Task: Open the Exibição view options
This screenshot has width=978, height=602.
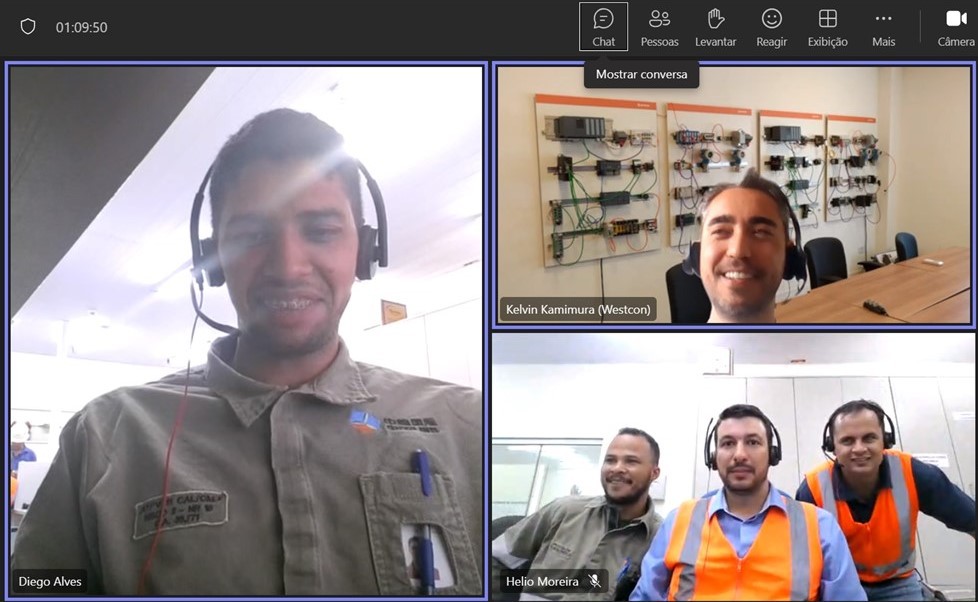Action: [x=828, y=27]
